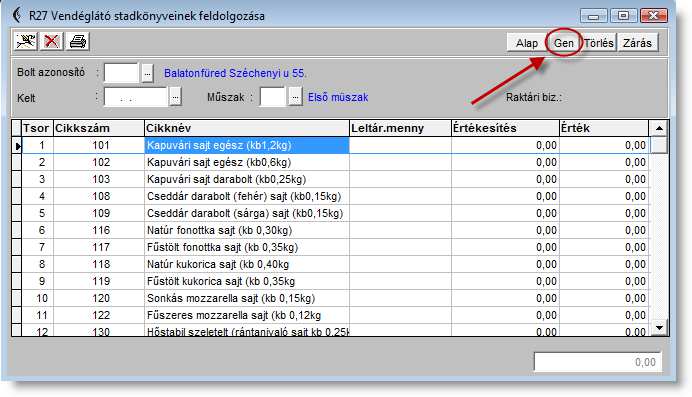Click the vertical scrollbar thumb
The height and width of the screenshot is (397, 692).
[659, 145]
